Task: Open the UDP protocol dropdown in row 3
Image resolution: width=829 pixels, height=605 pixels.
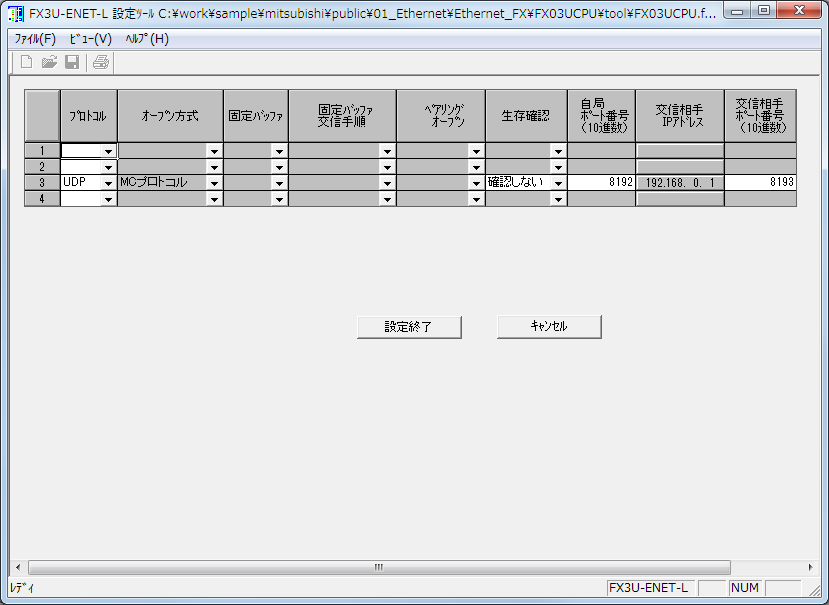Action: tap(110, 181)
